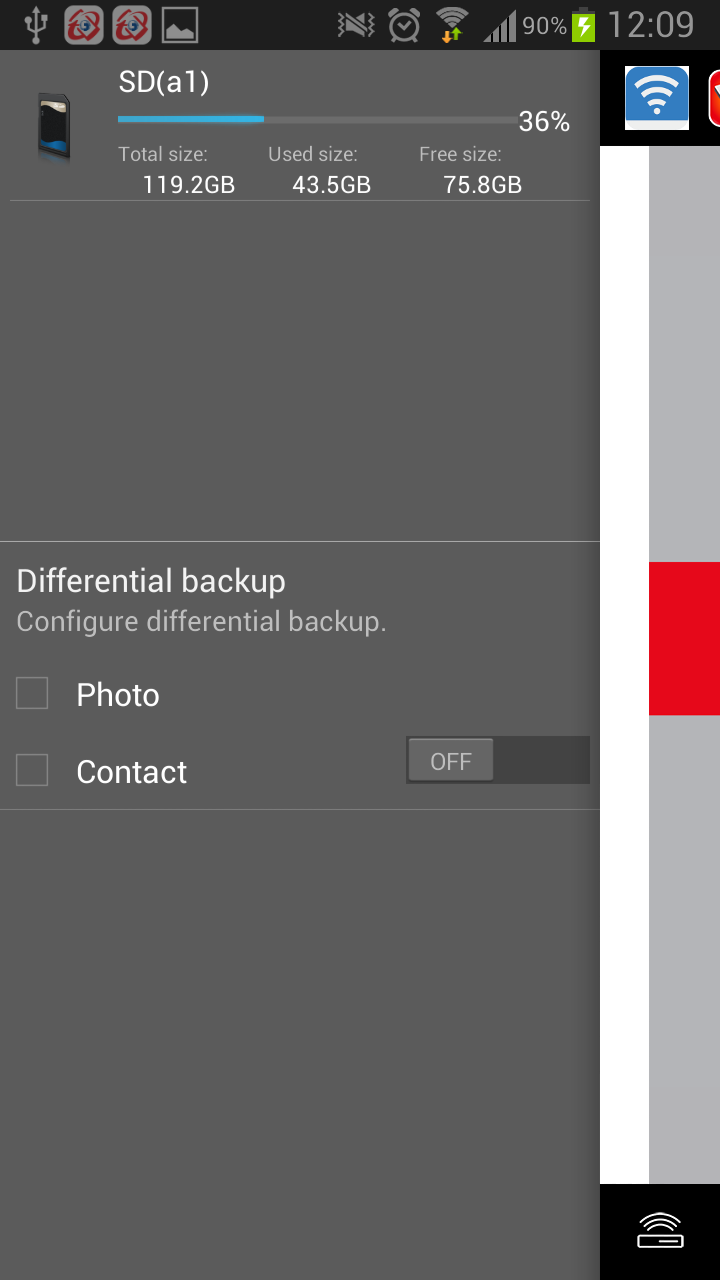The image size is (720, 1280).
Task: Tap the USB icon in status bar
Action: point(35,25)
